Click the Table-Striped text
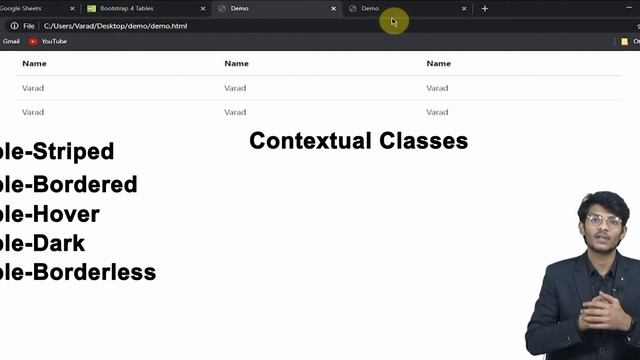The image size is (640, 360). tap(57, 152)
